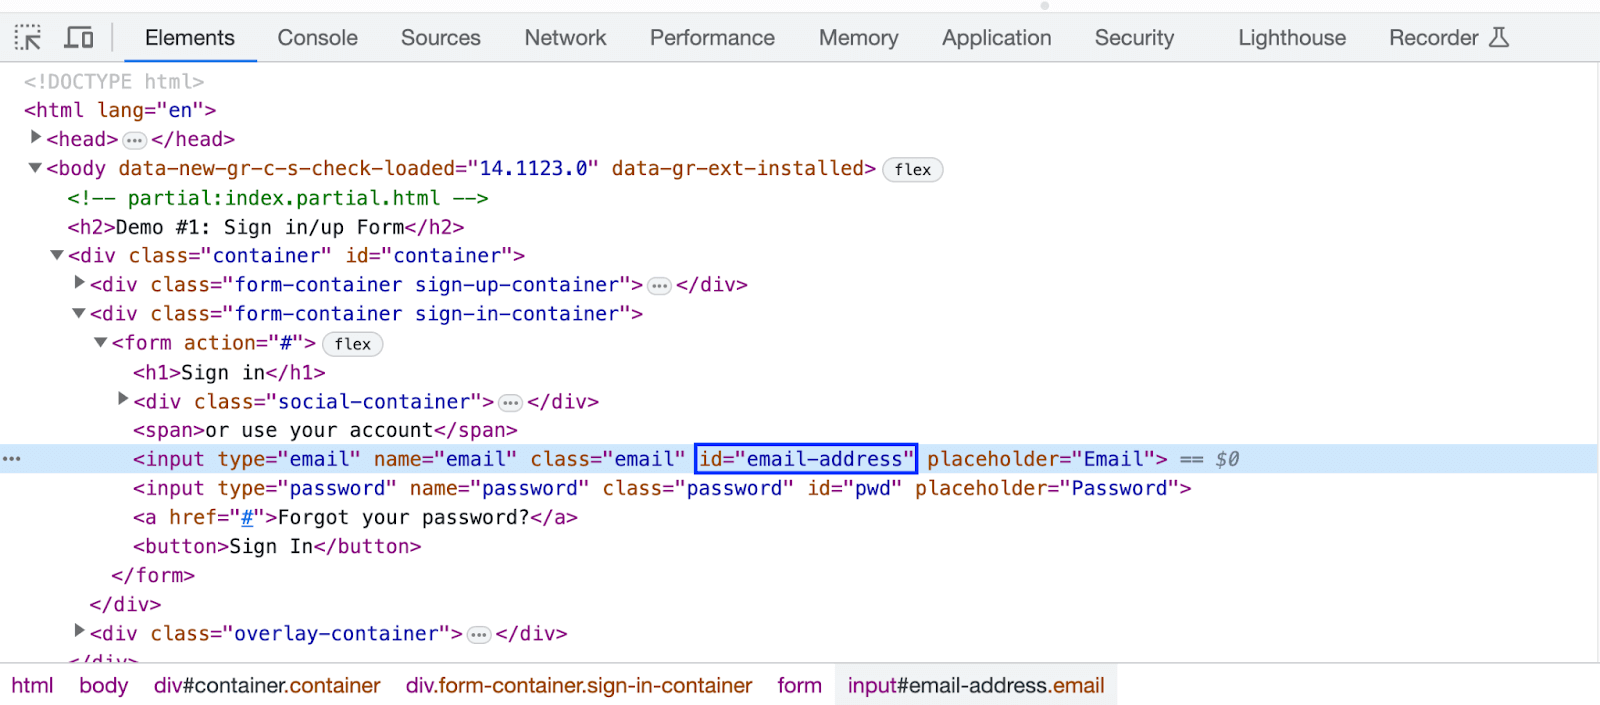Select the email input node row
This screenshot has width=1600, height=705.
(800, 459)
